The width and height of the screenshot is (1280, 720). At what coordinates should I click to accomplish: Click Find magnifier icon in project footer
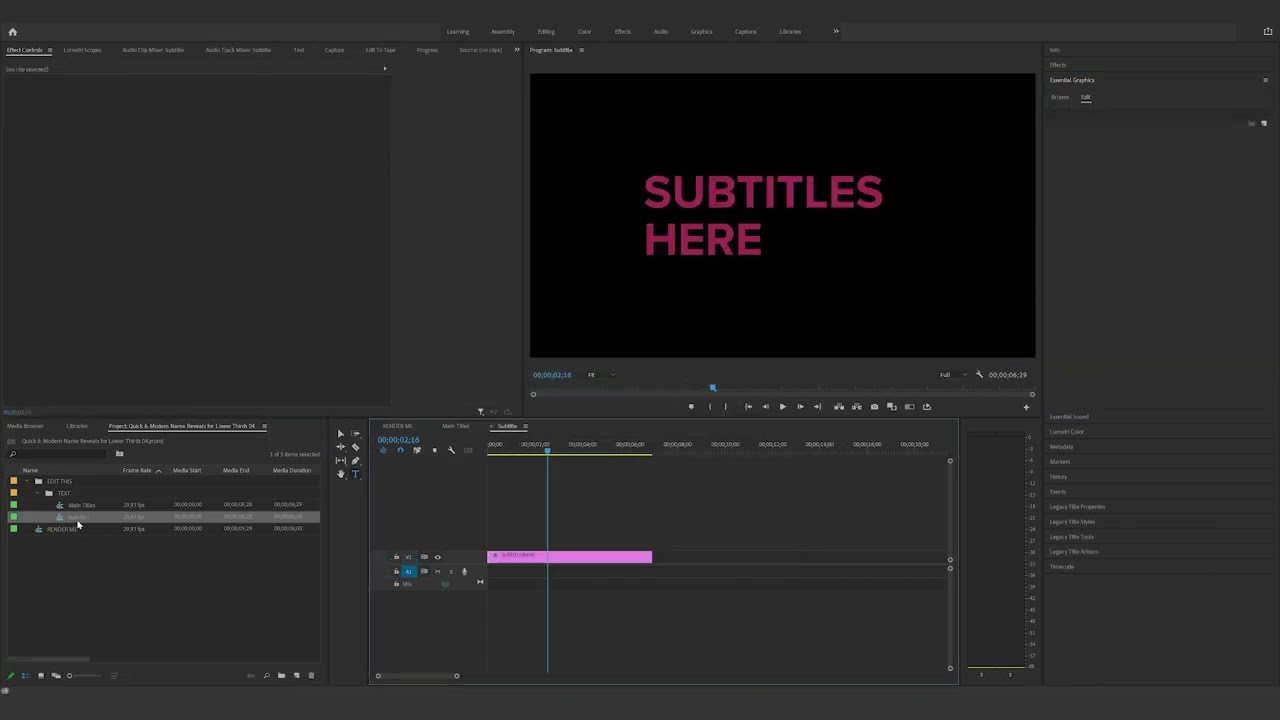click(x=266, y=676)
